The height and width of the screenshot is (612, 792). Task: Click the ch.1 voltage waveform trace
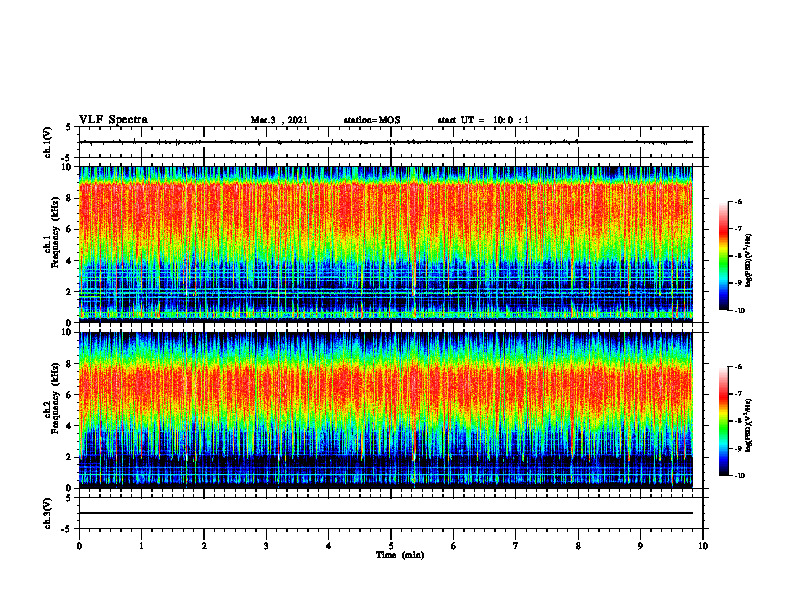click(386, 142)
